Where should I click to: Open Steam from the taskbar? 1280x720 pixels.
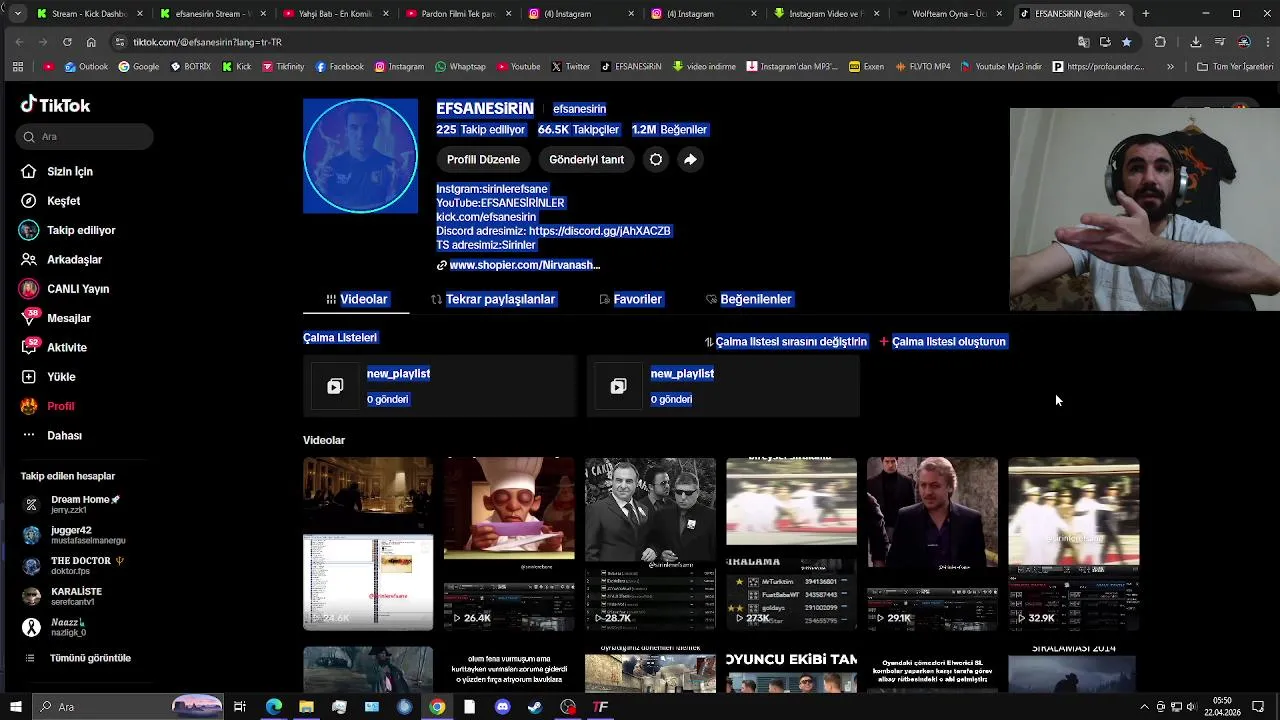tap(536, 707)
